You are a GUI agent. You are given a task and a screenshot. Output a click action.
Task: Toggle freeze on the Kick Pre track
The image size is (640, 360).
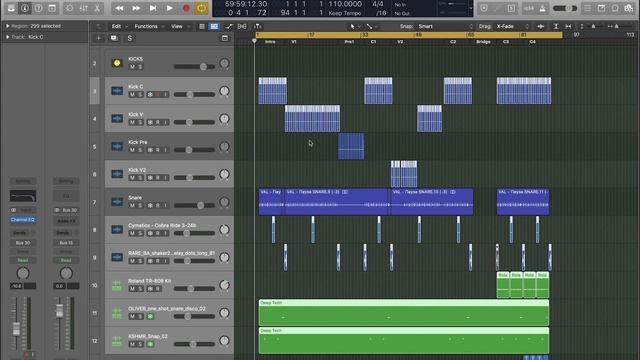150,150
